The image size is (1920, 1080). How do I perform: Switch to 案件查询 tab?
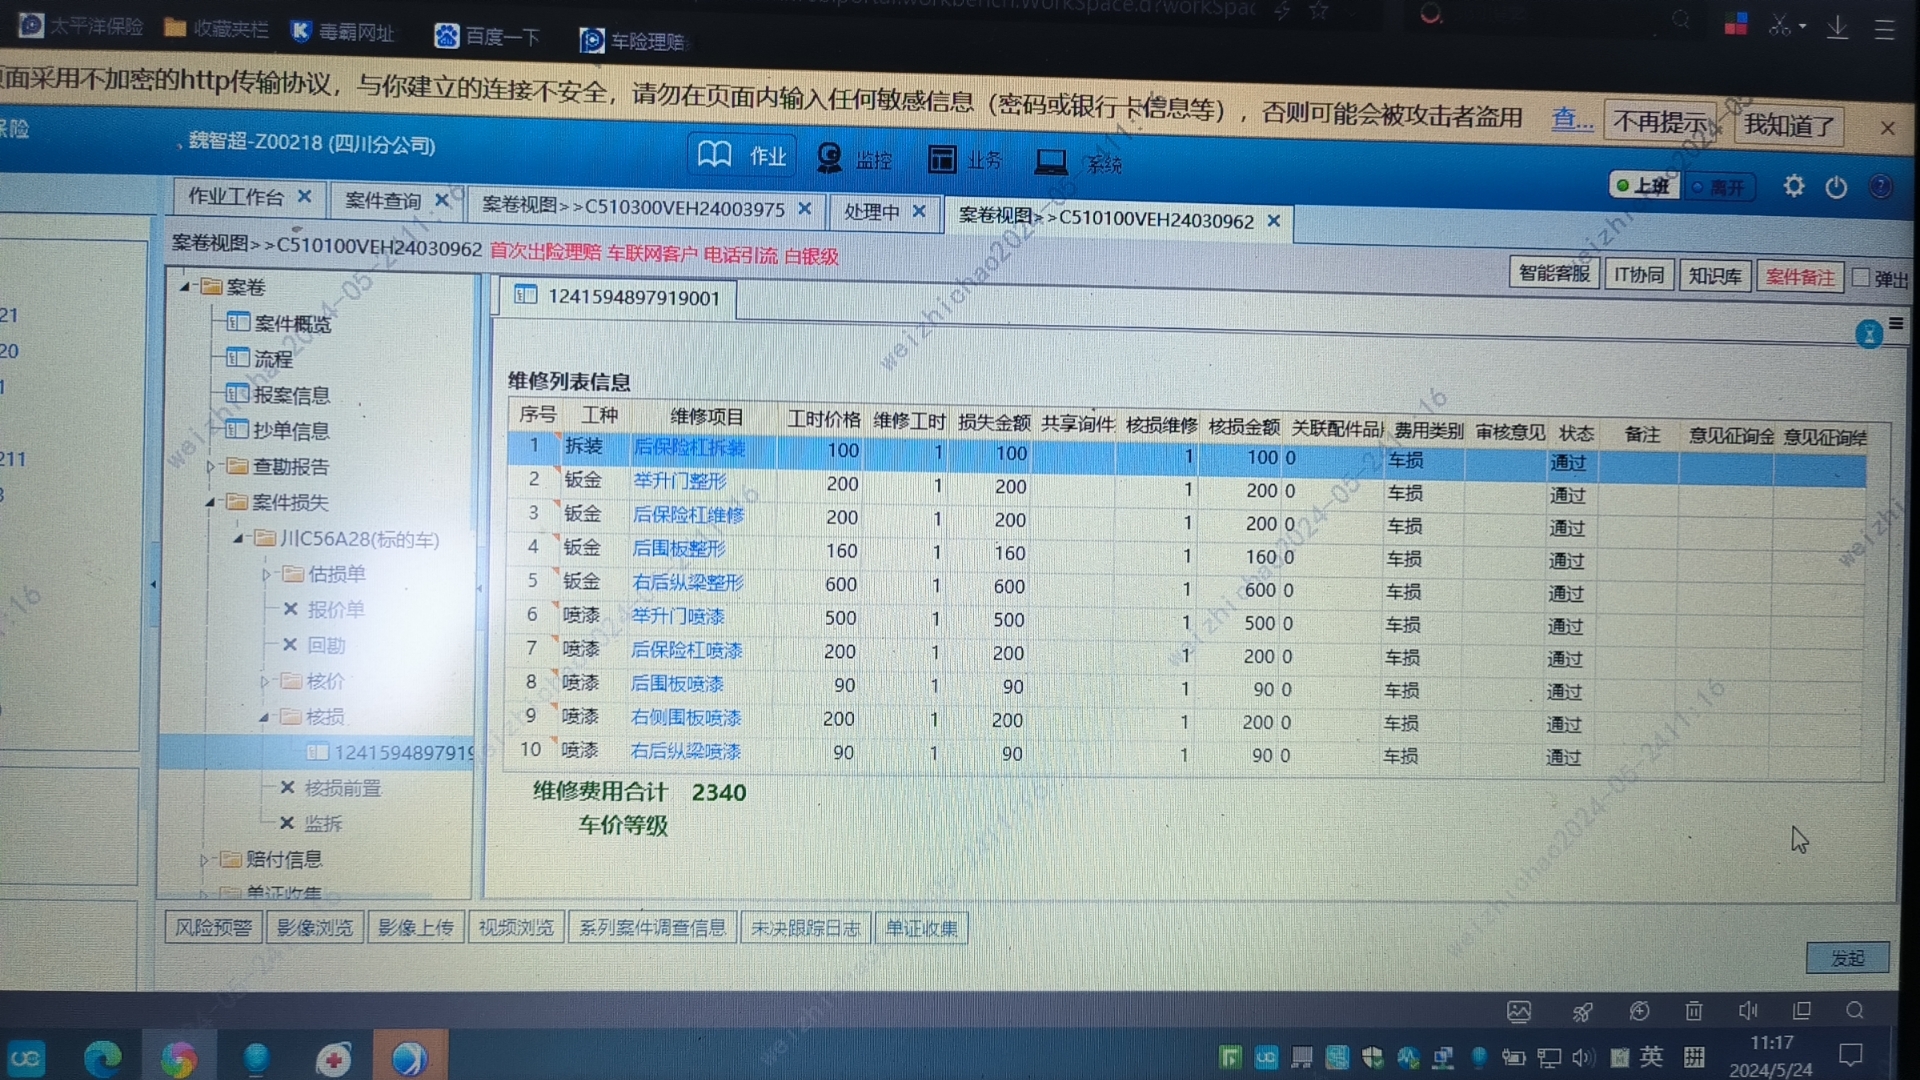pos(382,200)
